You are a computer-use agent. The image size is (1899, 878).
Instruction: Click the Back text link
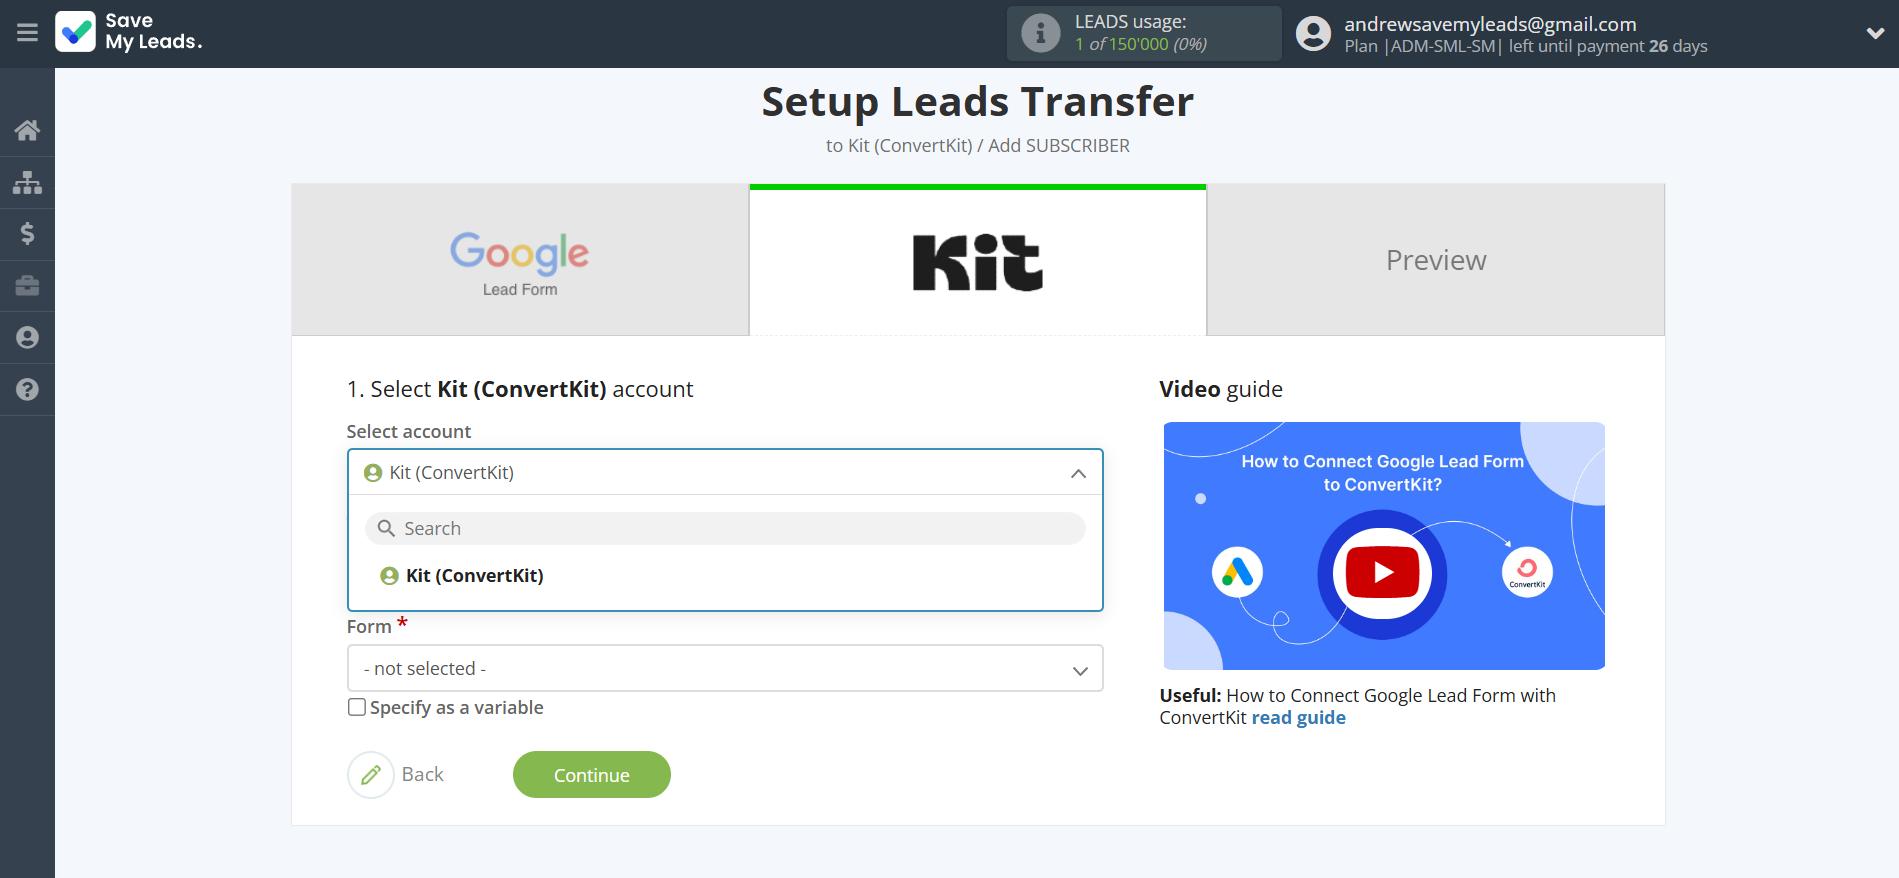423,775
